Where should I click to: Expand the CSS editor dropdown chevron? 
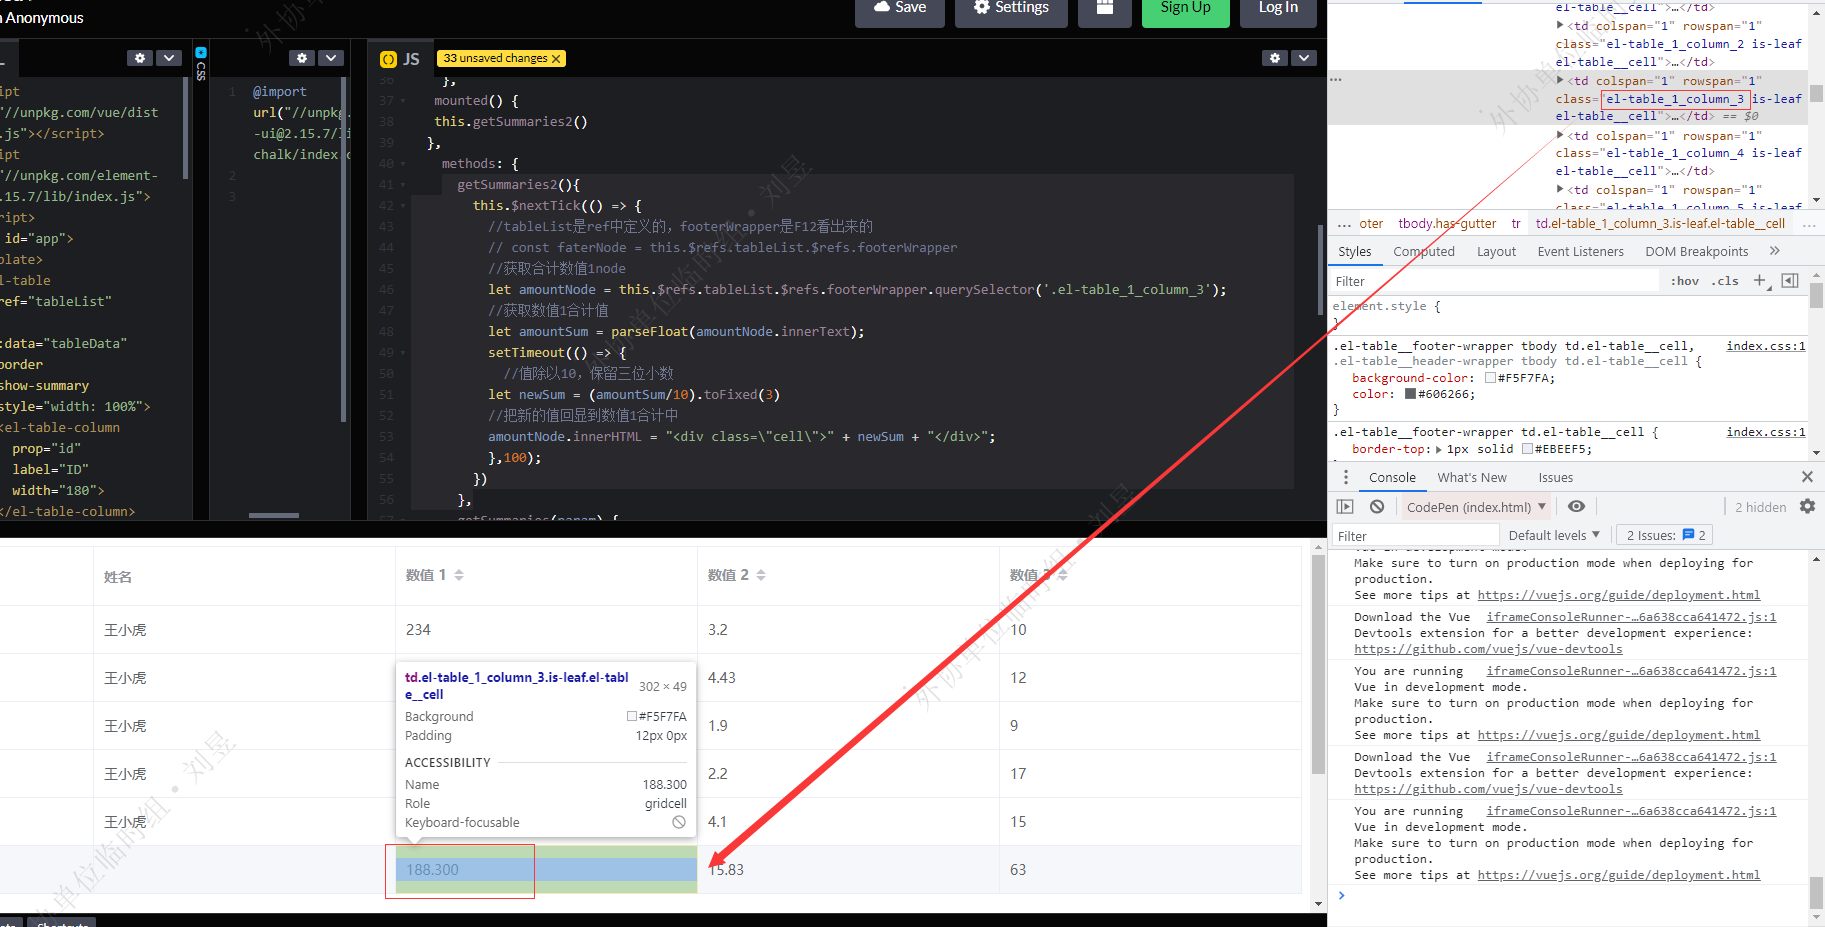(x=331, y=58)
